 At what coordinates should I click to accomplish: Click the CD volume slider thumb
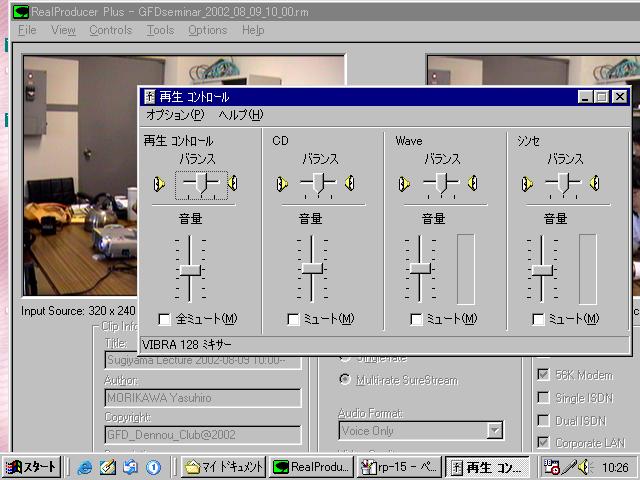point(312,269)
